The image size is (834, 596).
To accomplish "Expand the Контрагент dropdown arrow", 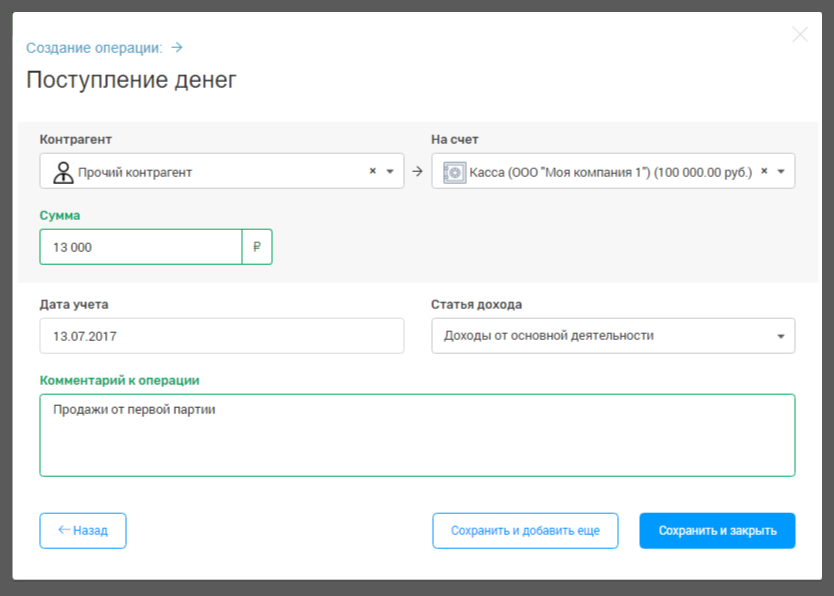I will [390, 171].
